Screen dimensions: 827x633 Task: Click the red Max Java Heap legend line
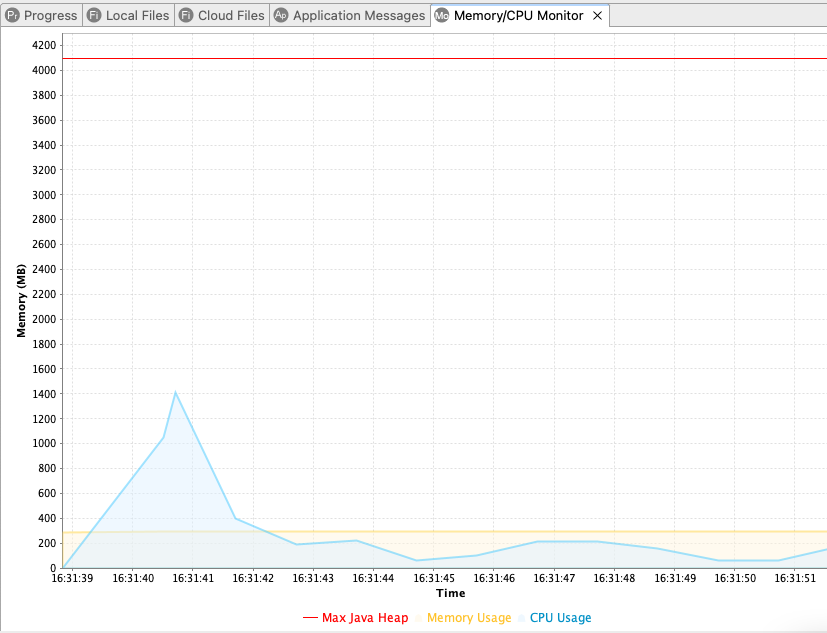(x=310, y=618)
